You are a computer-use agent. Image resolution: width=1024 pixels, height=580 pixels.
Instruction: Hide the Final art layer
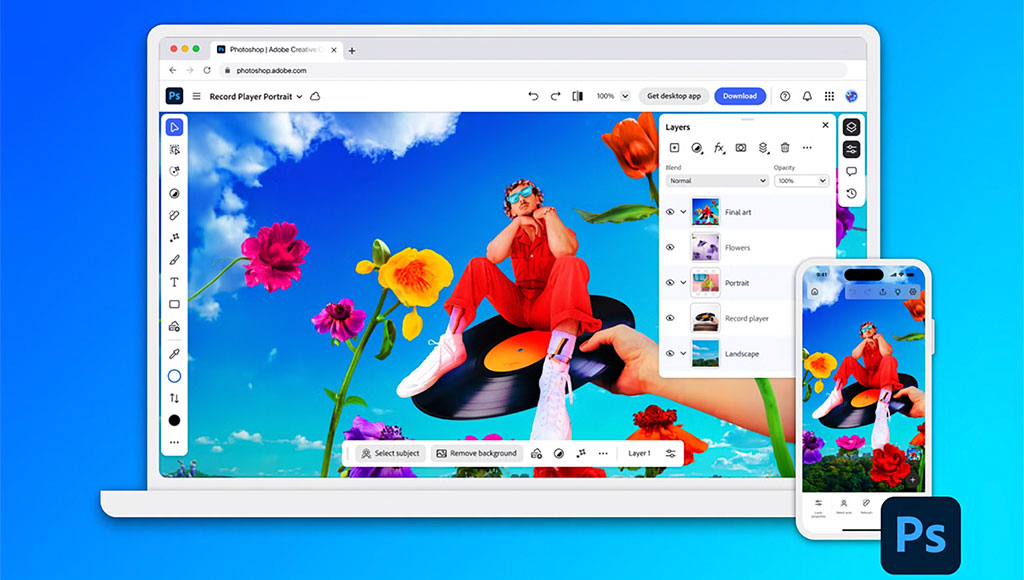[x=670, y=212]
